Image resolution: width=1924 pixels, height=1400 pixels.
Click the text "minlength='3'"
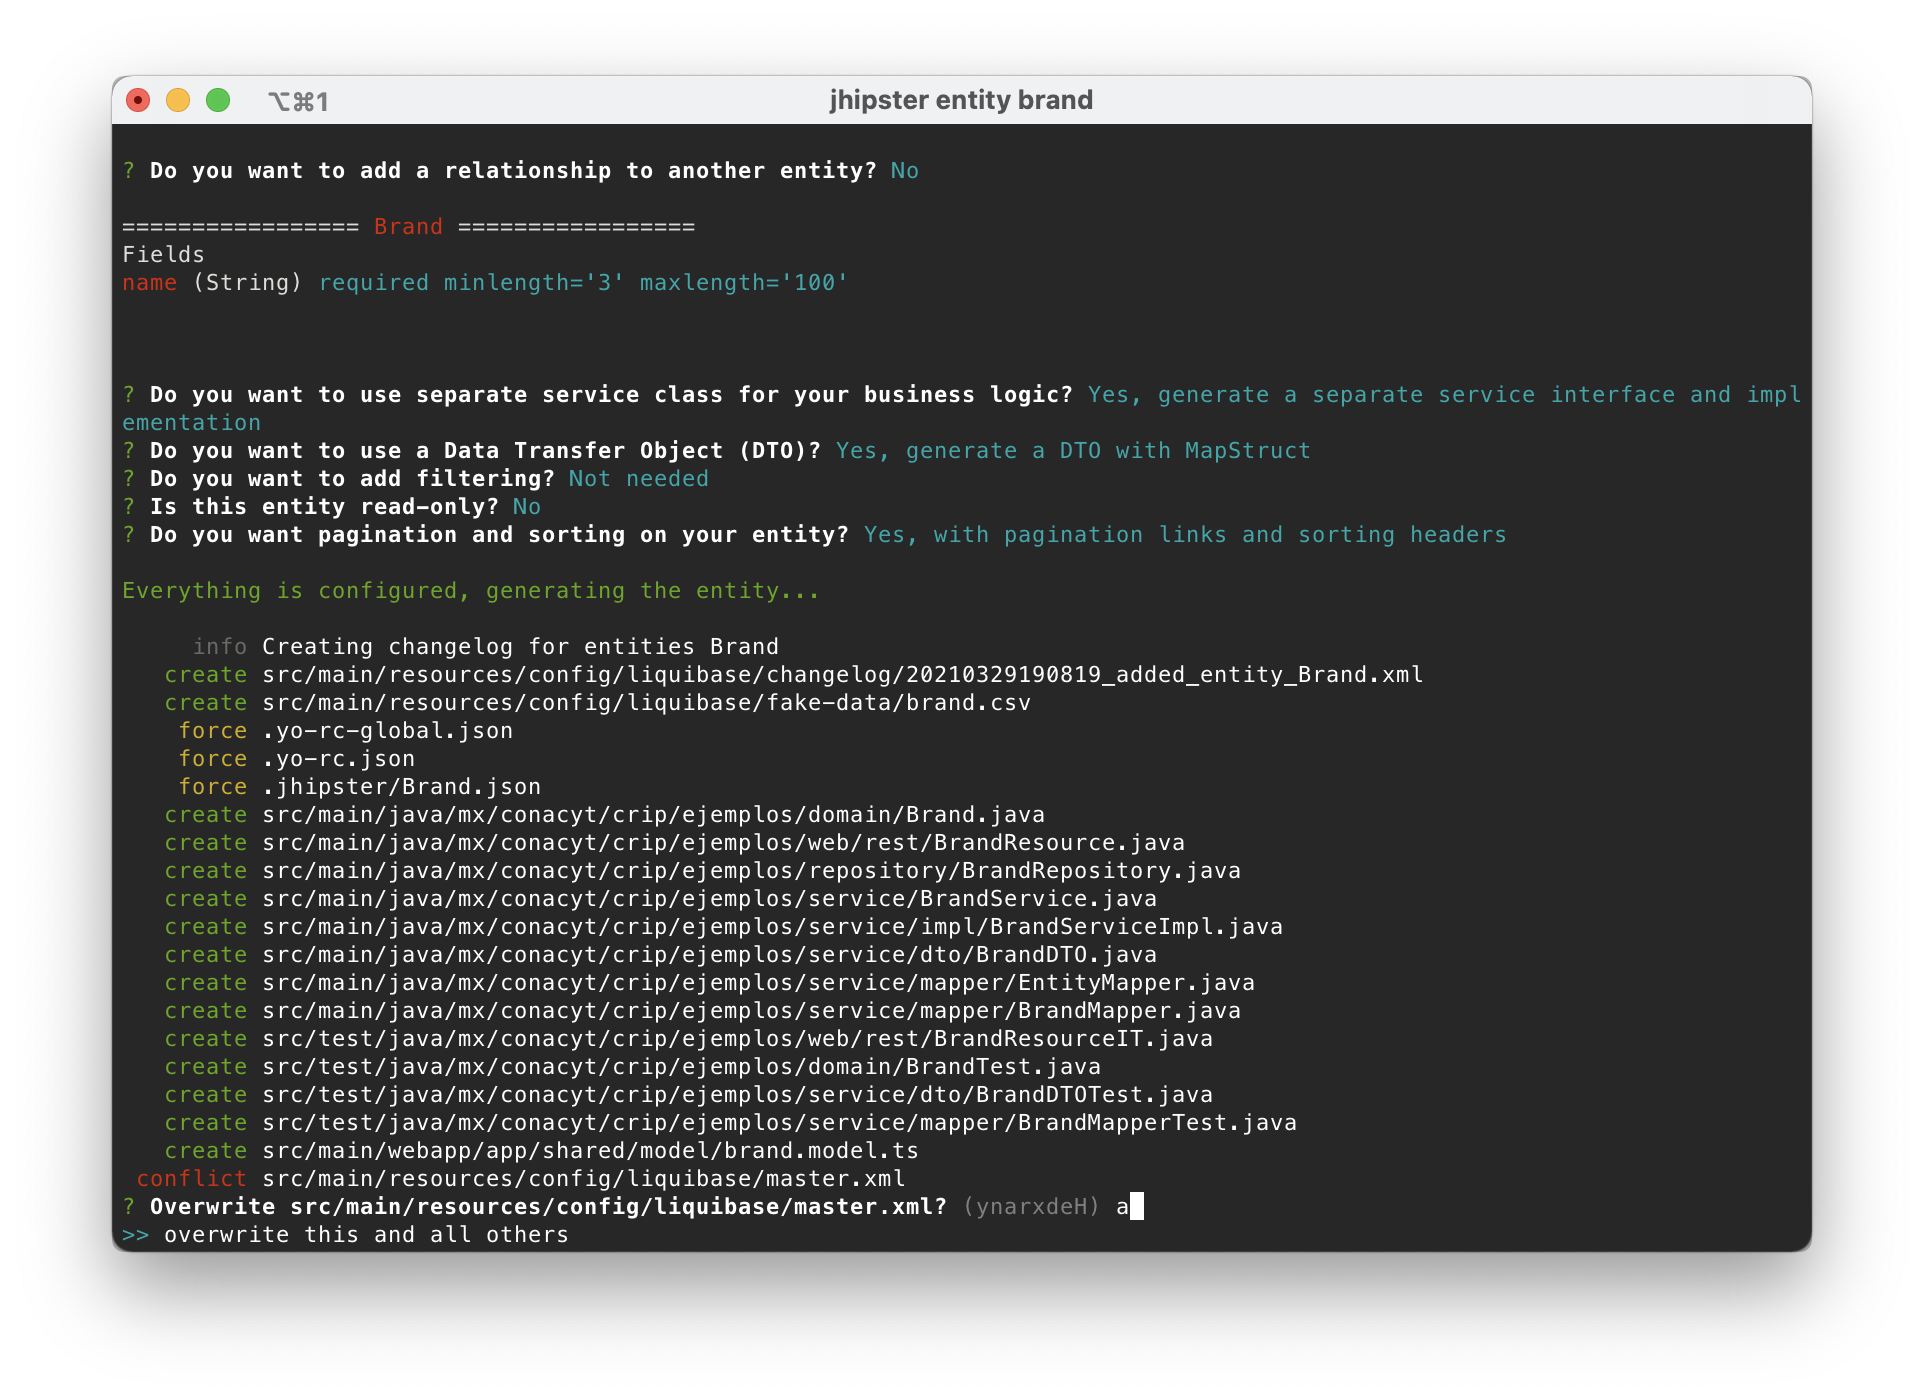[534, 283]
